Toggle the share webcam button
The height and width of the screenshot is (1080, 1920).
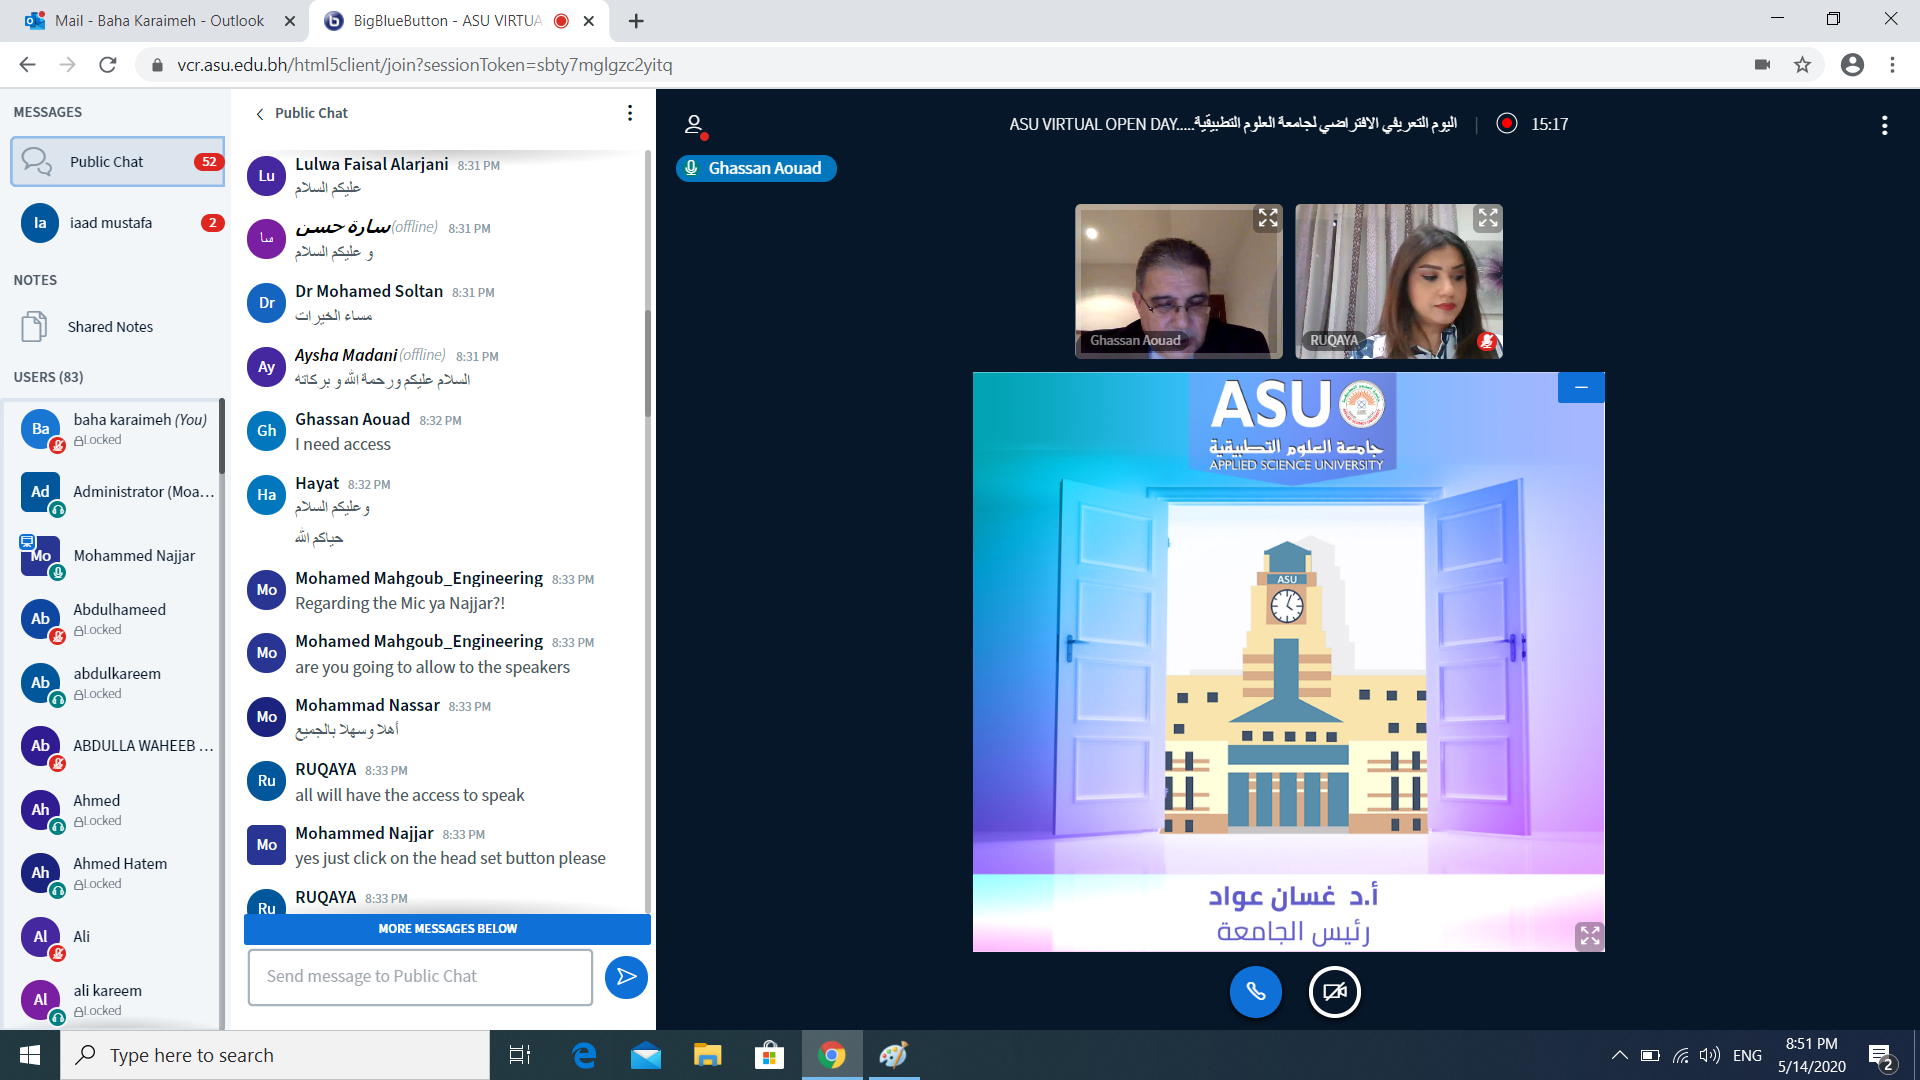[1335, 992]
